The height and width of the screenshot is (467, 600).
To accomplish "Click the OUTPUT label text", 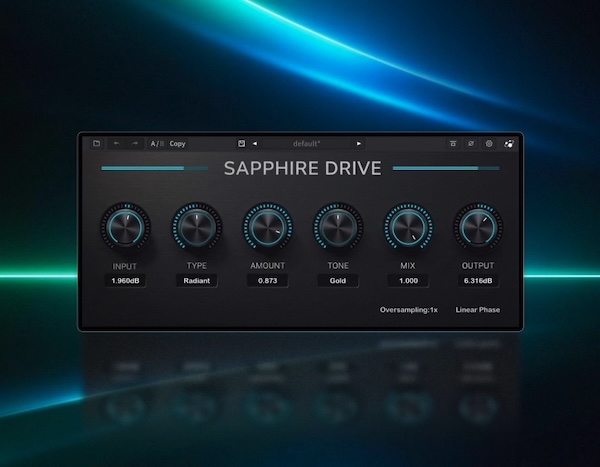I will pyautogui.click(x=478, y=266).
